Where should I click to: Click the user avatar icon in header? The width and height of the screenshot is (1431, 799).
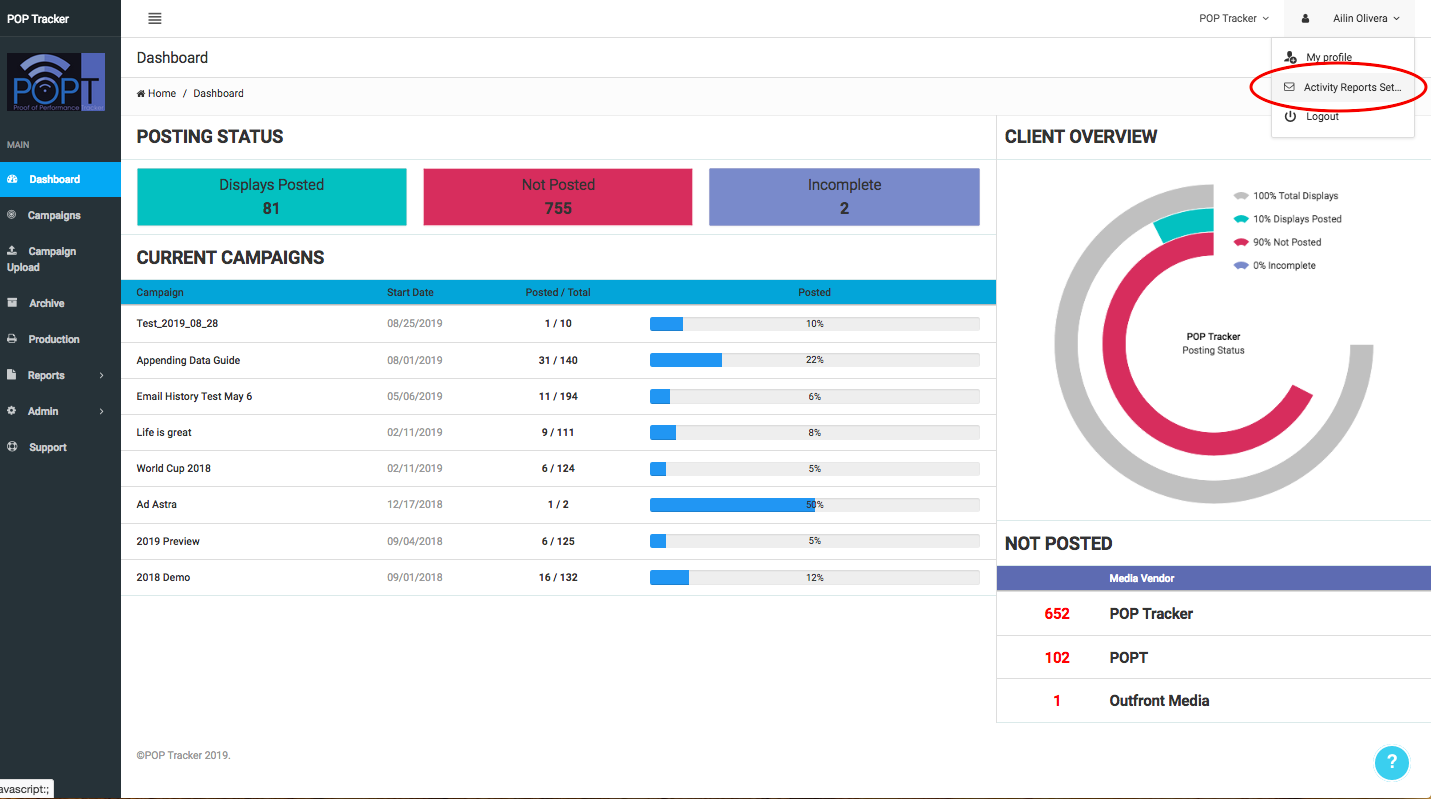pyautogui.click(x=1305, y=18)
